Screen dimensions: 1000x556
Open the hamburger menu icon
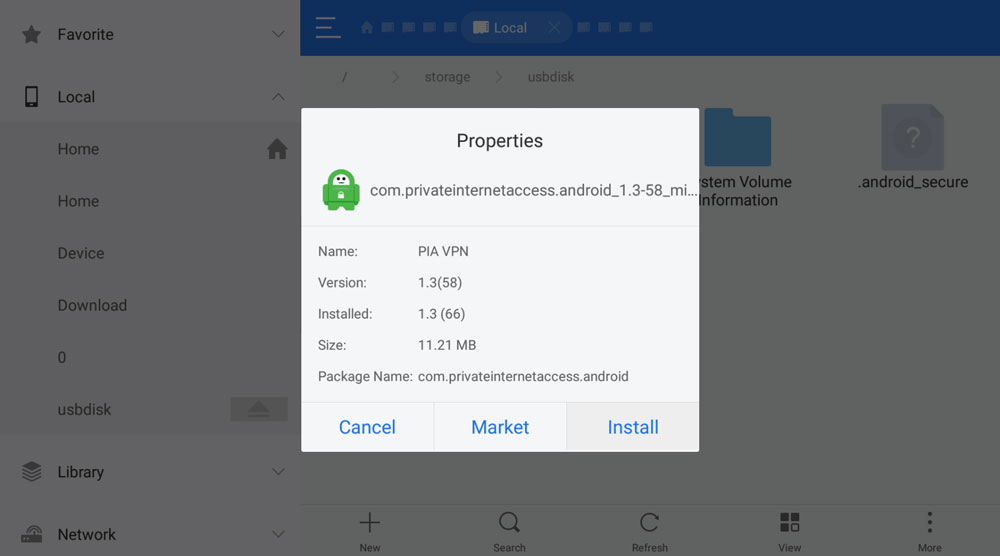pos(328,27)
